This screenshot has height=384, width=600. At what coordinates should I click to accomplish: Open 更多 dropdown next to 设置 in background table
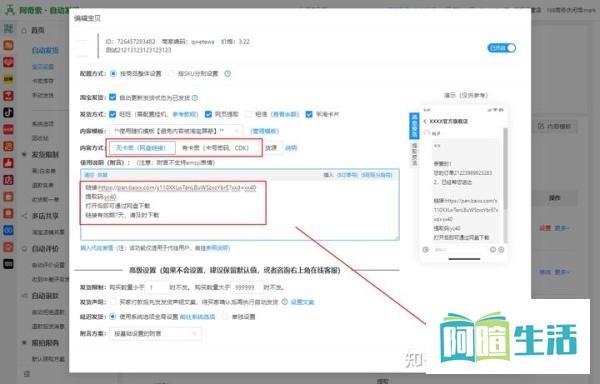(x=562, y=228)
